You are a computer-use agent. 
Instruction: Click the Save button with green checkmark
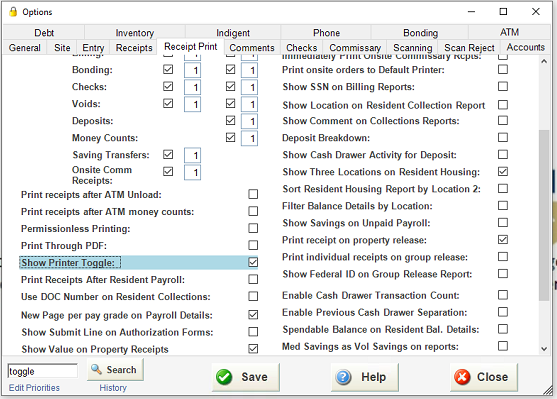point(246,377)
